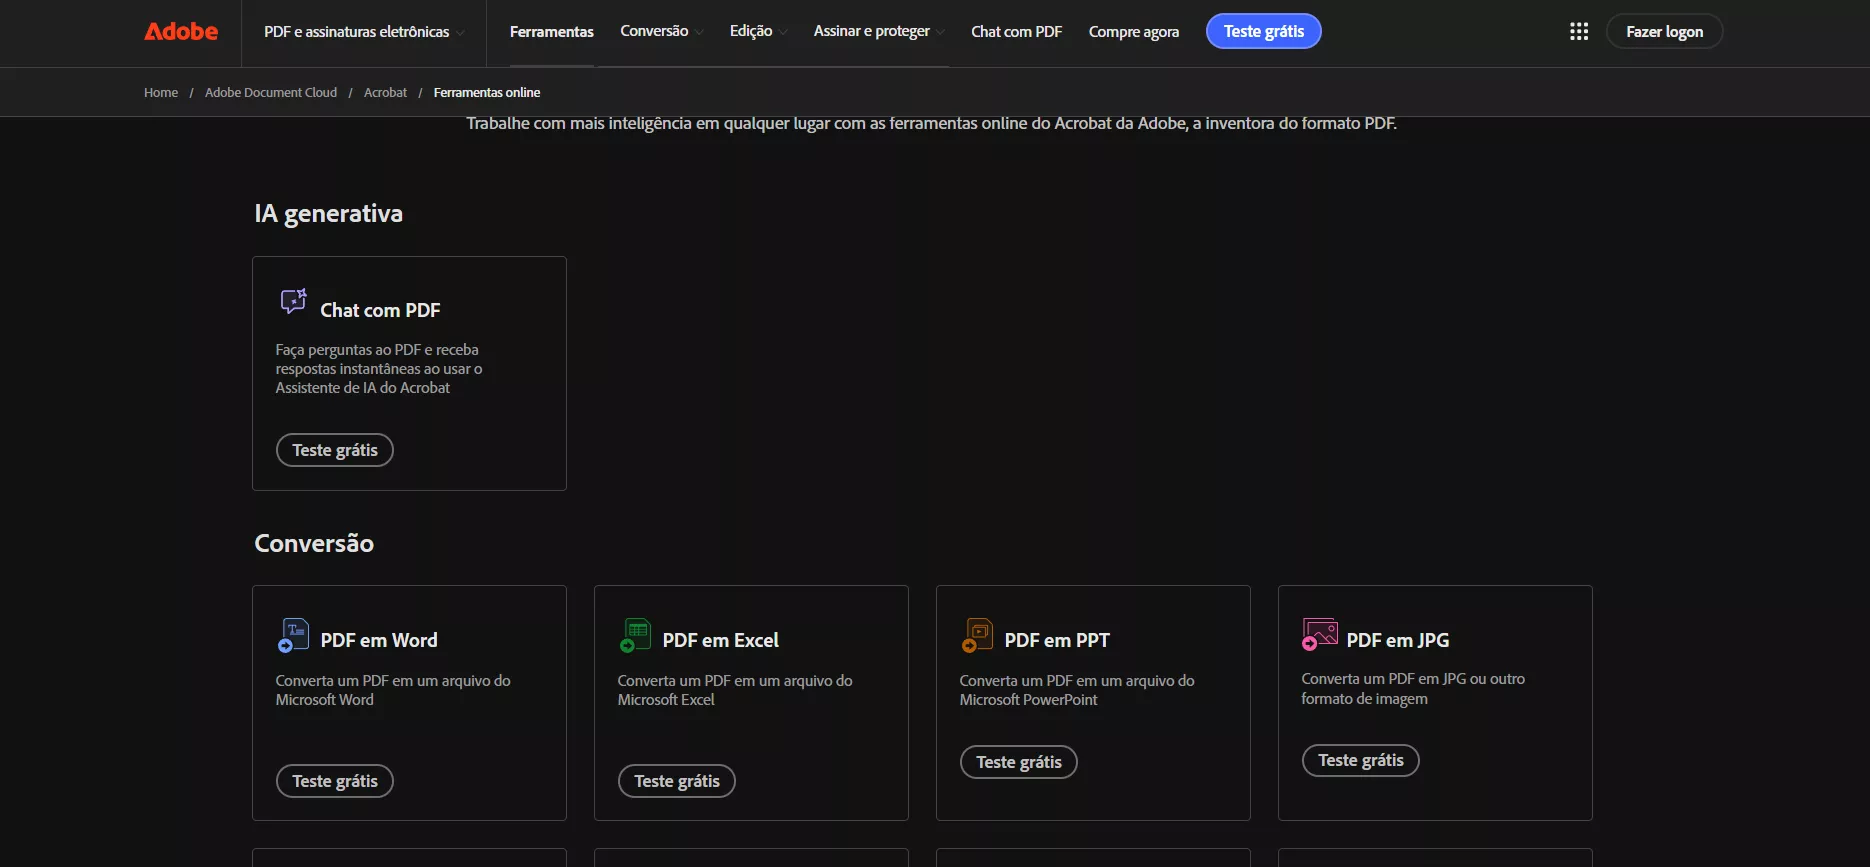The width and height of the screenshot is (1870, 867).
Task: Open the apps grid menu
Action: (1579, 32)
